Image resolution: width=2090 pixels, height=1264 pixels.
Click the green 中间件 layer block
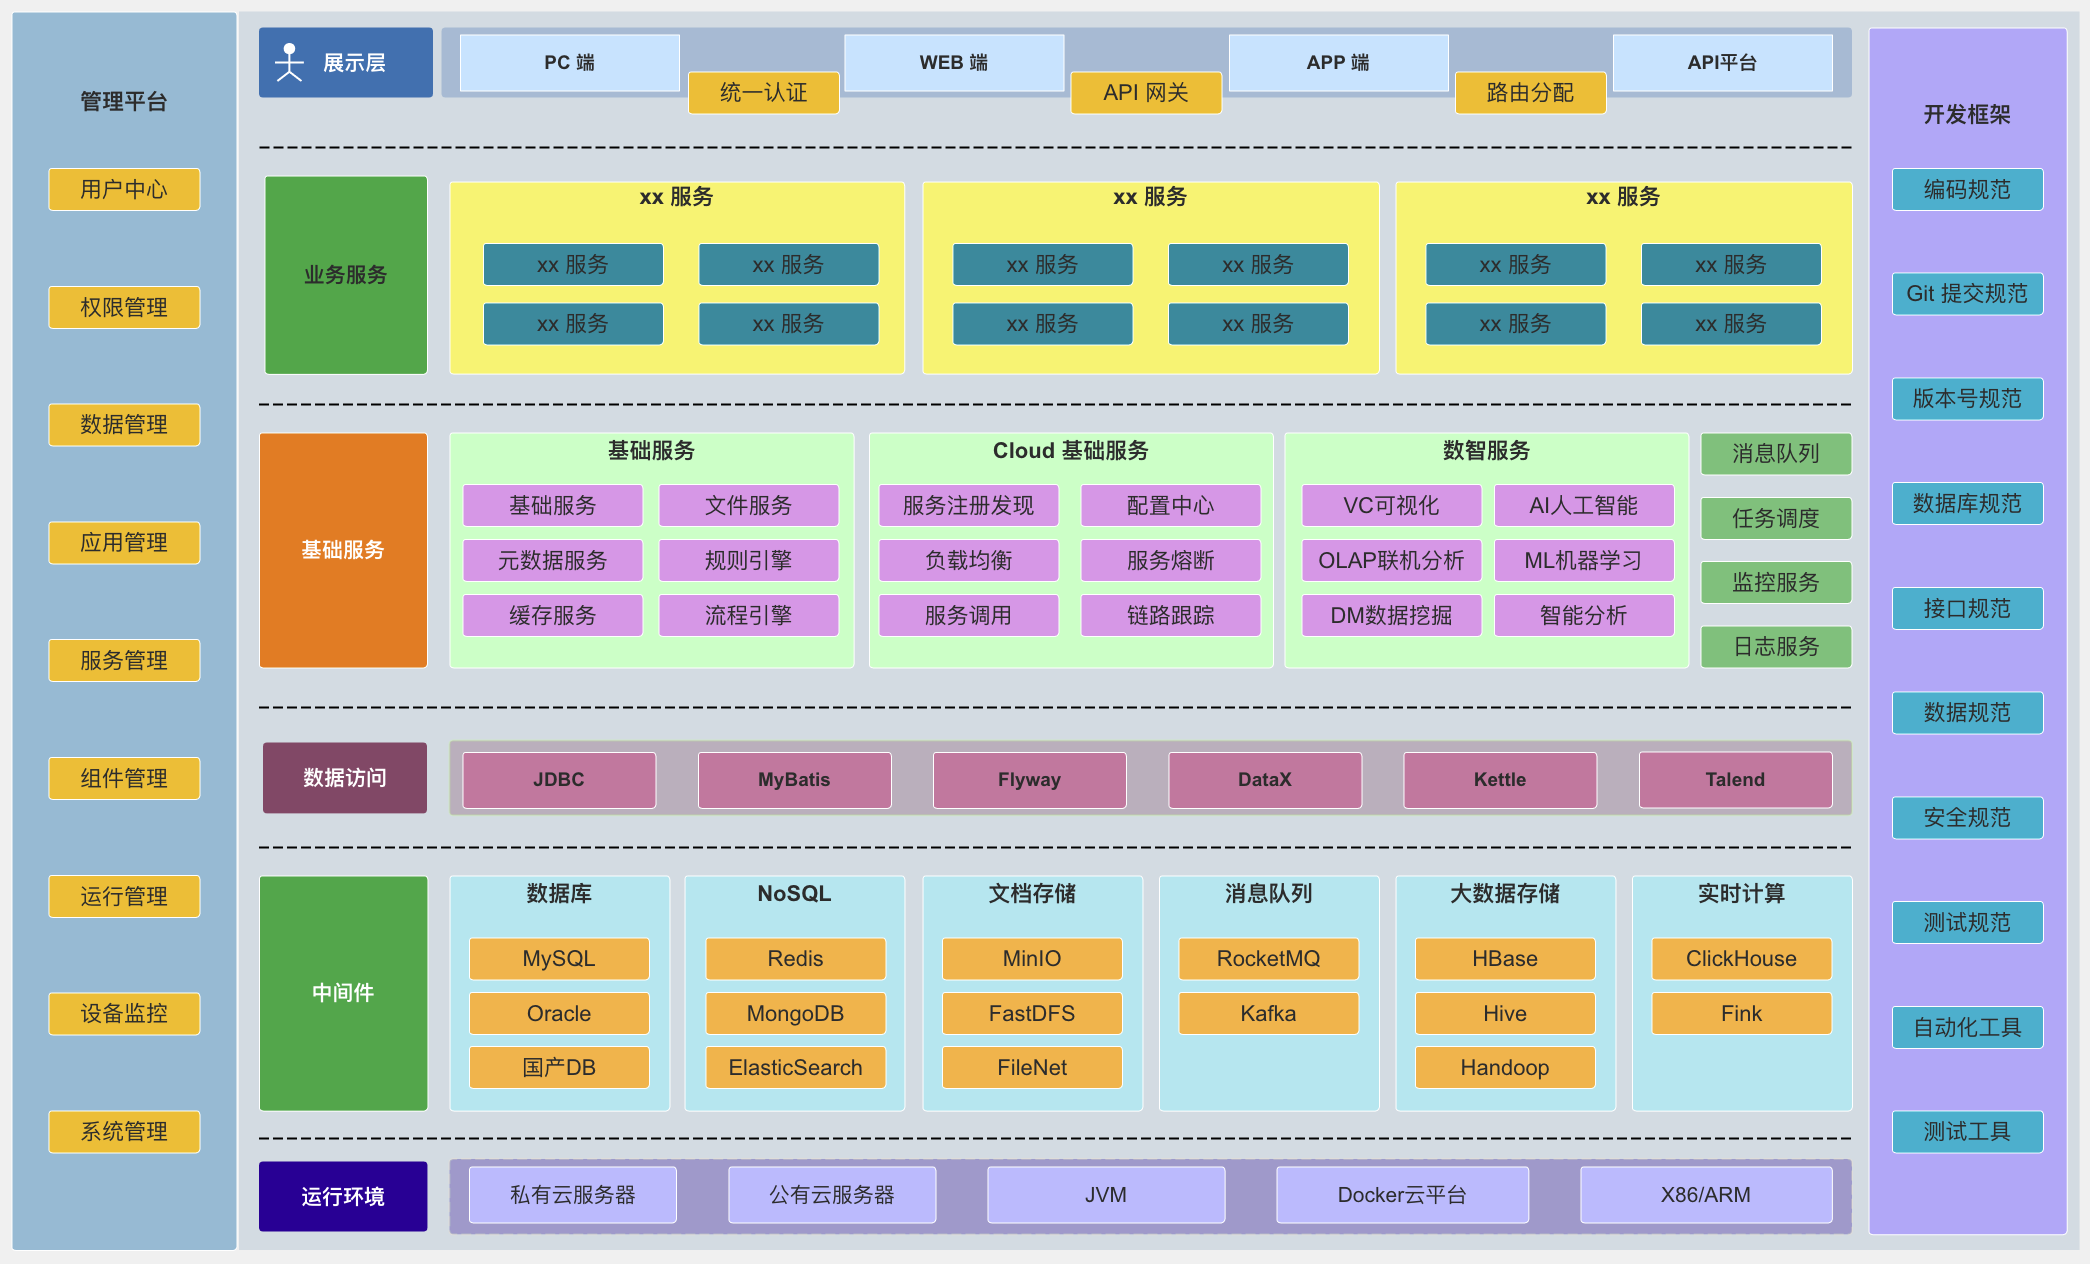[343, 993]
